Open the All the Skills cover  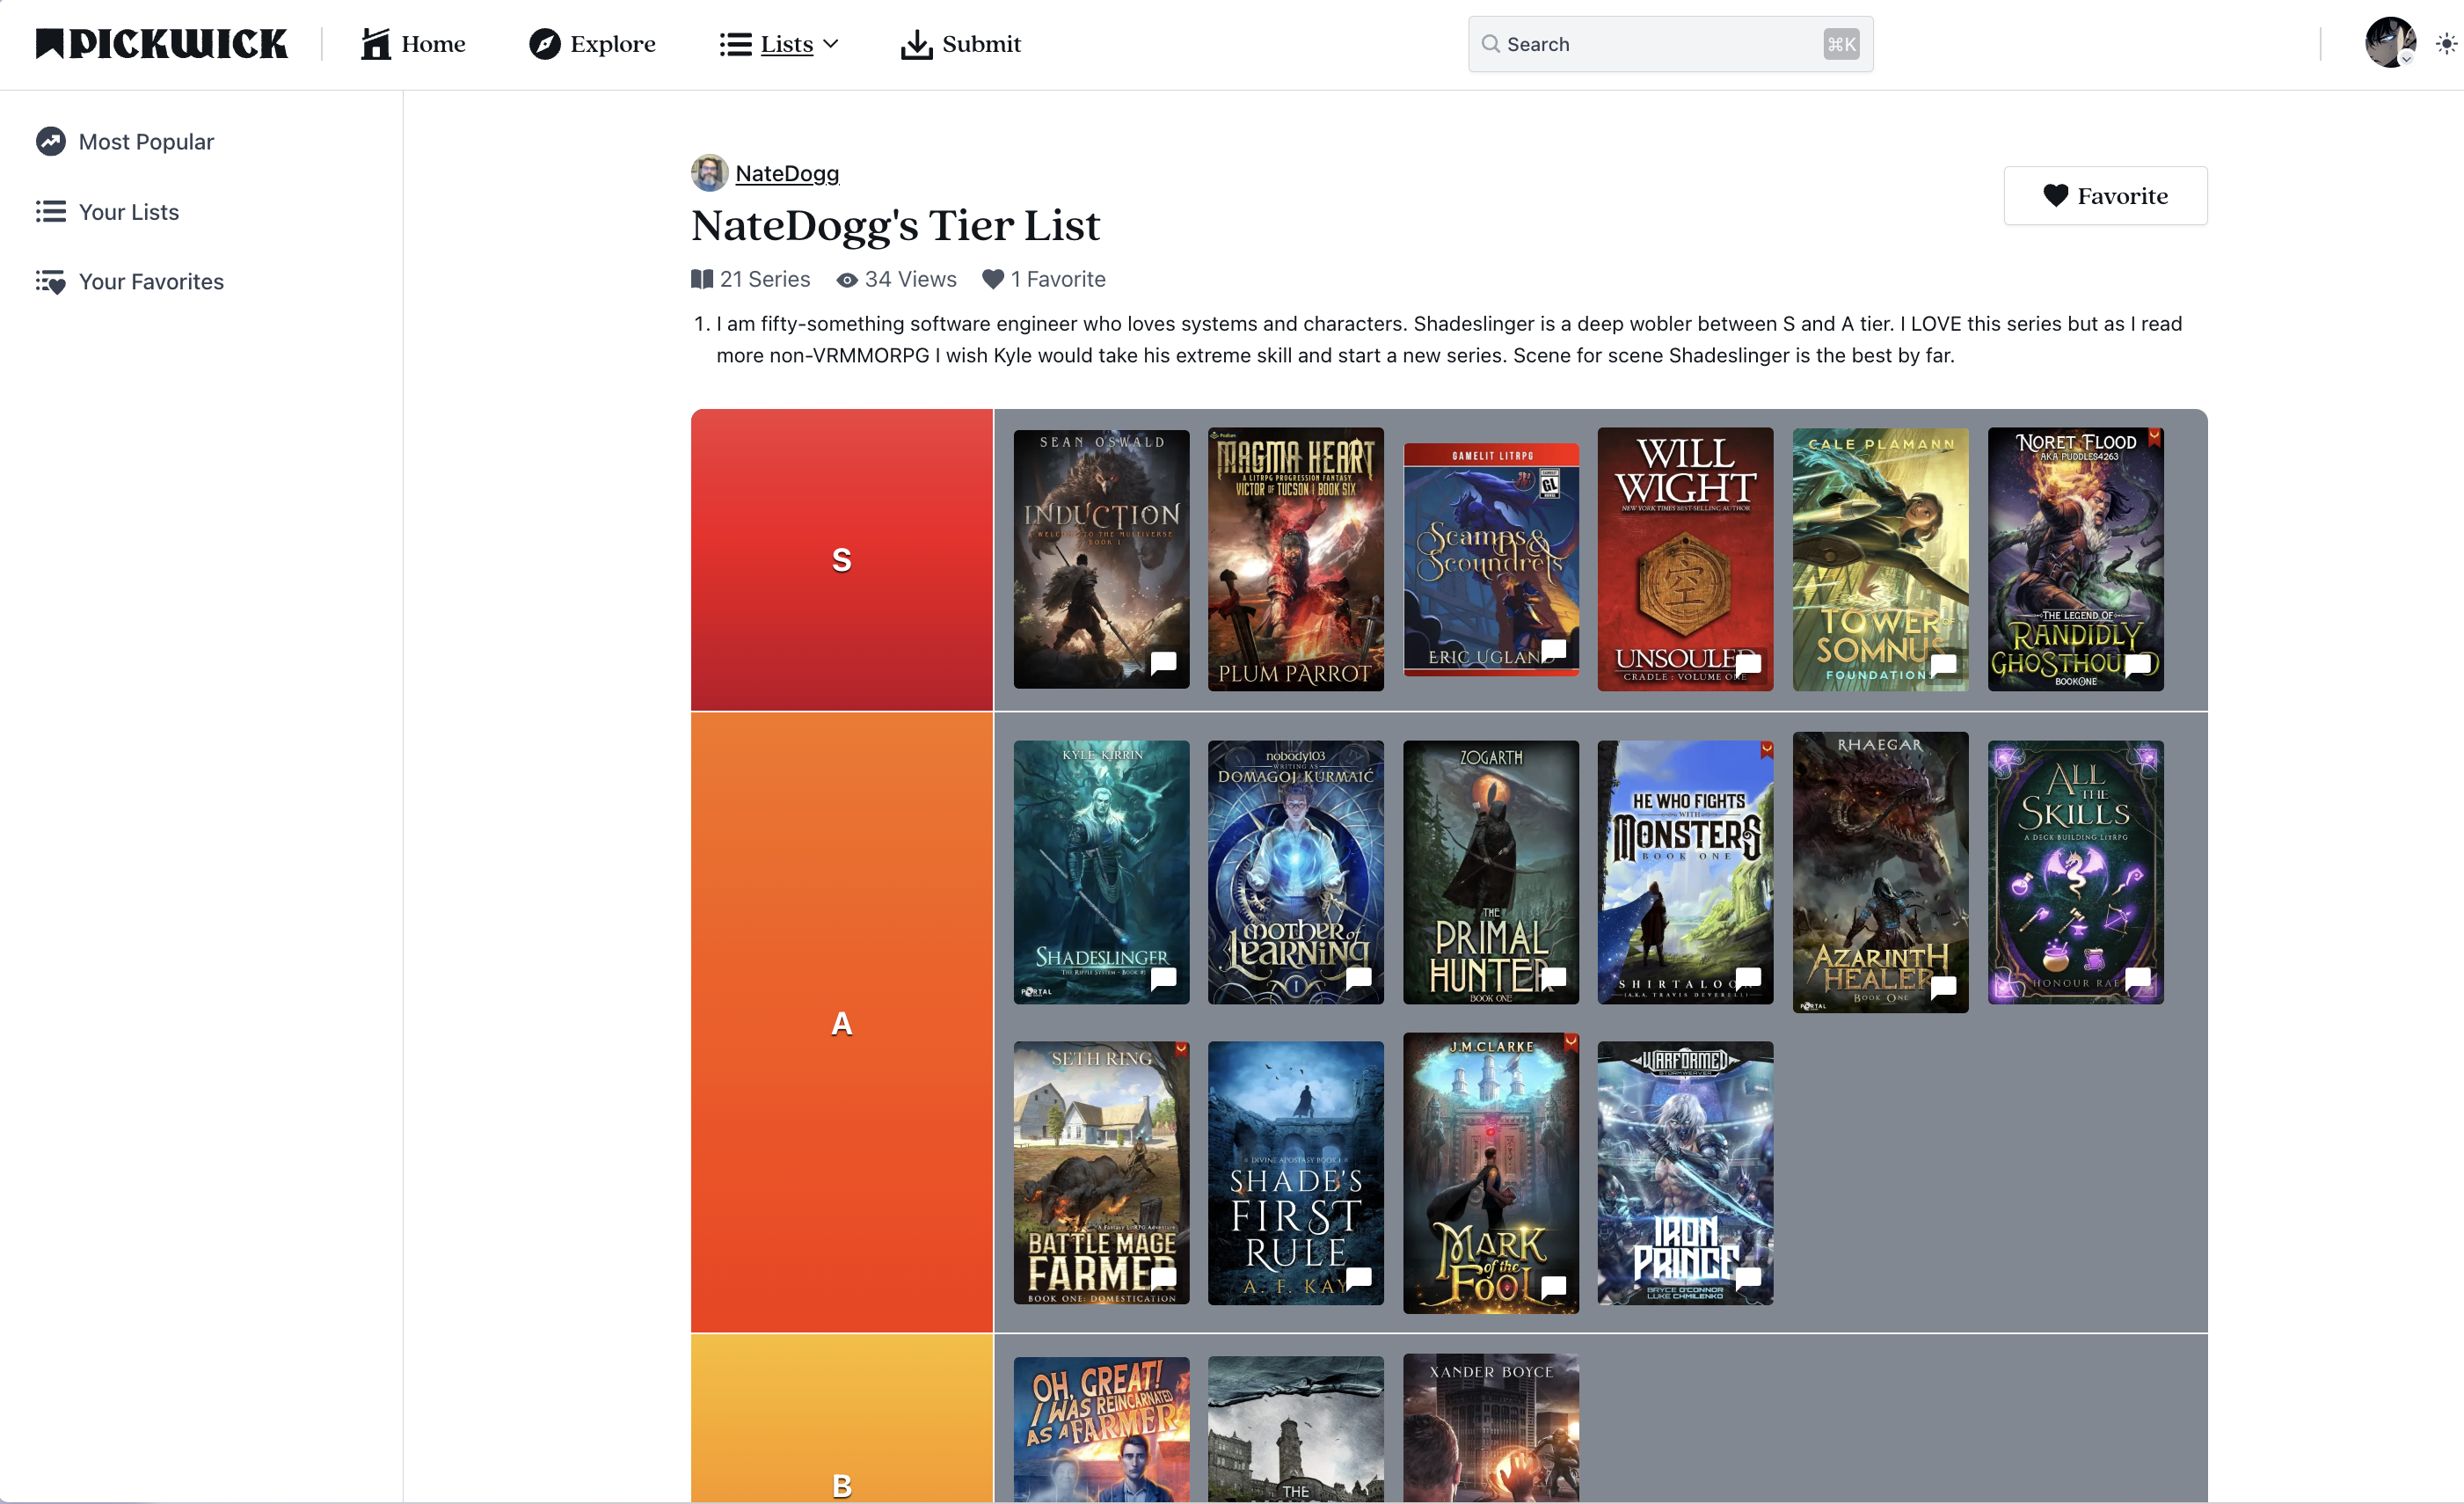[2075, 872]
